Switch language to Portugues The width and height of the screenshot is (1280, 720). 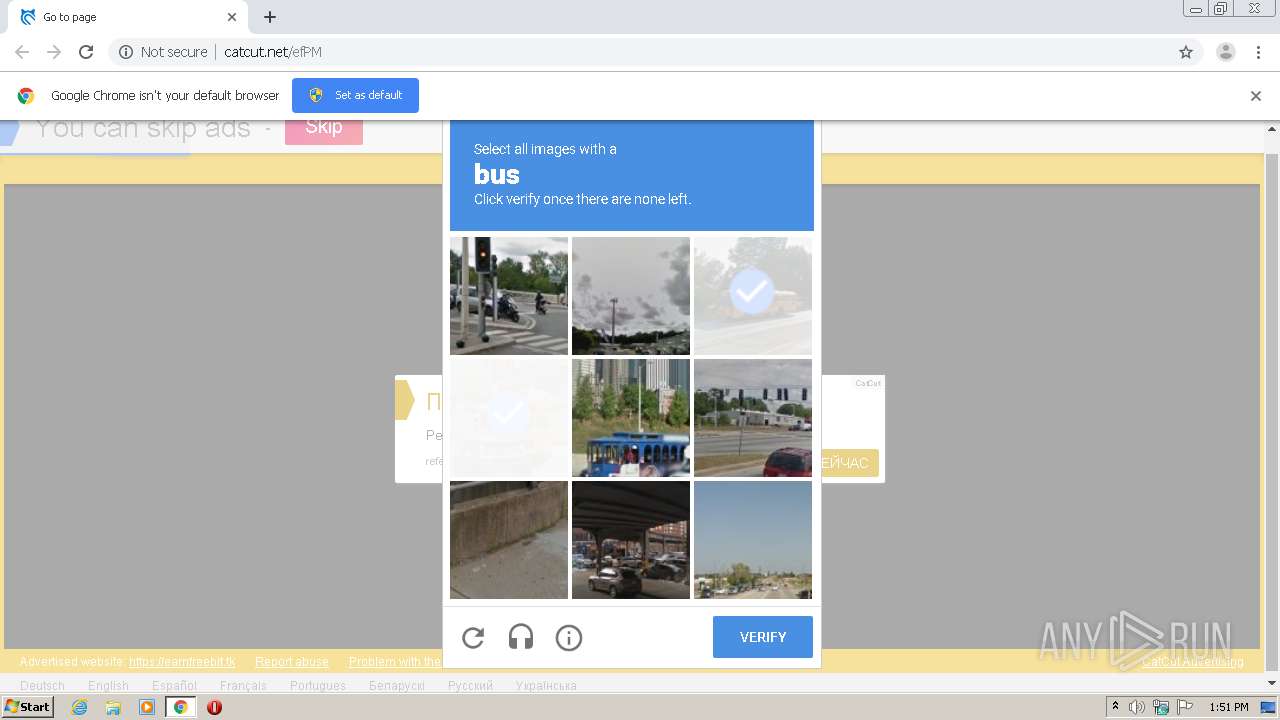318,686
